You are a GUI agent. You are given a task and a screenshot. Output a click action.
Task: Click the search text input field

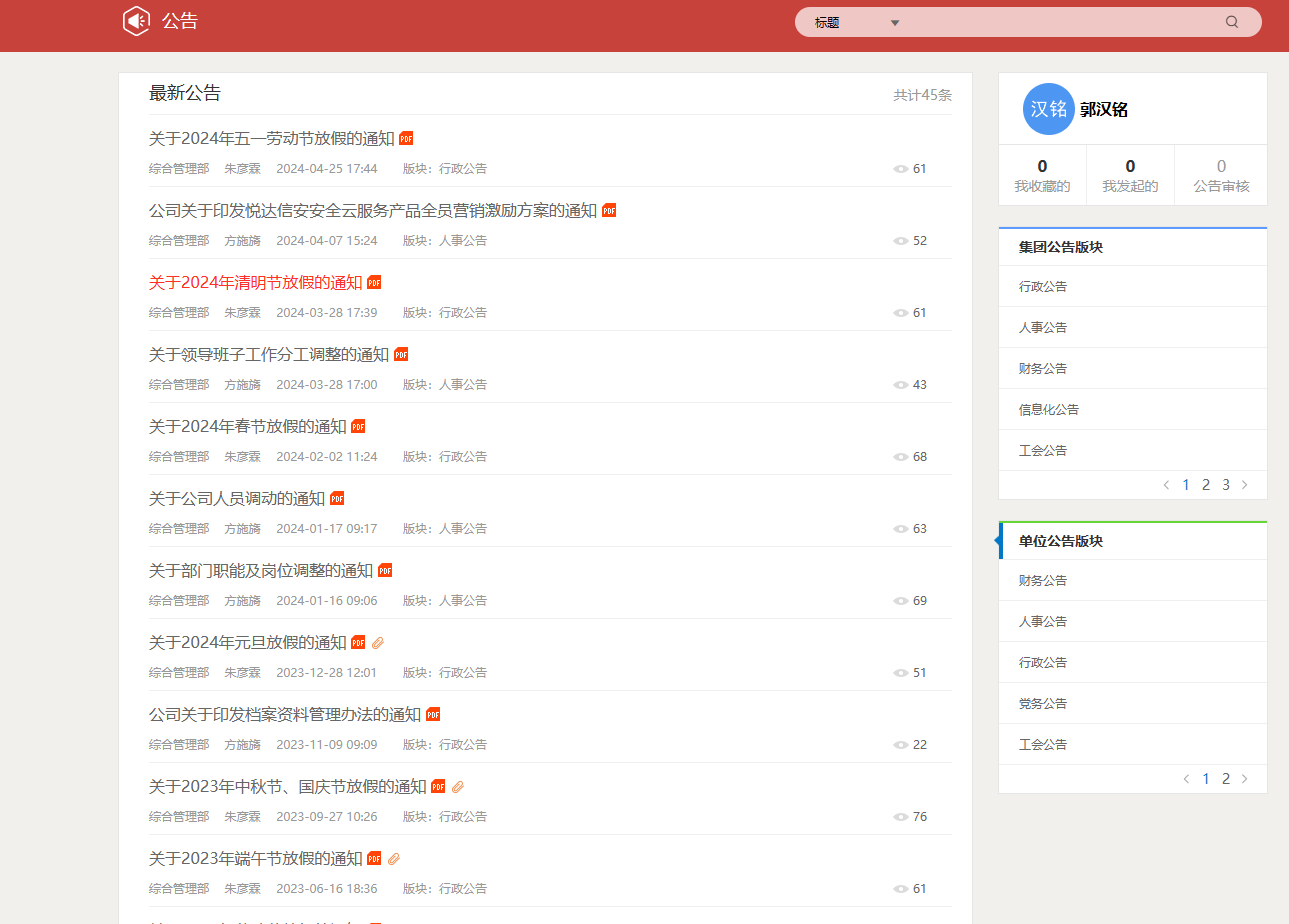coord(1060,22)
